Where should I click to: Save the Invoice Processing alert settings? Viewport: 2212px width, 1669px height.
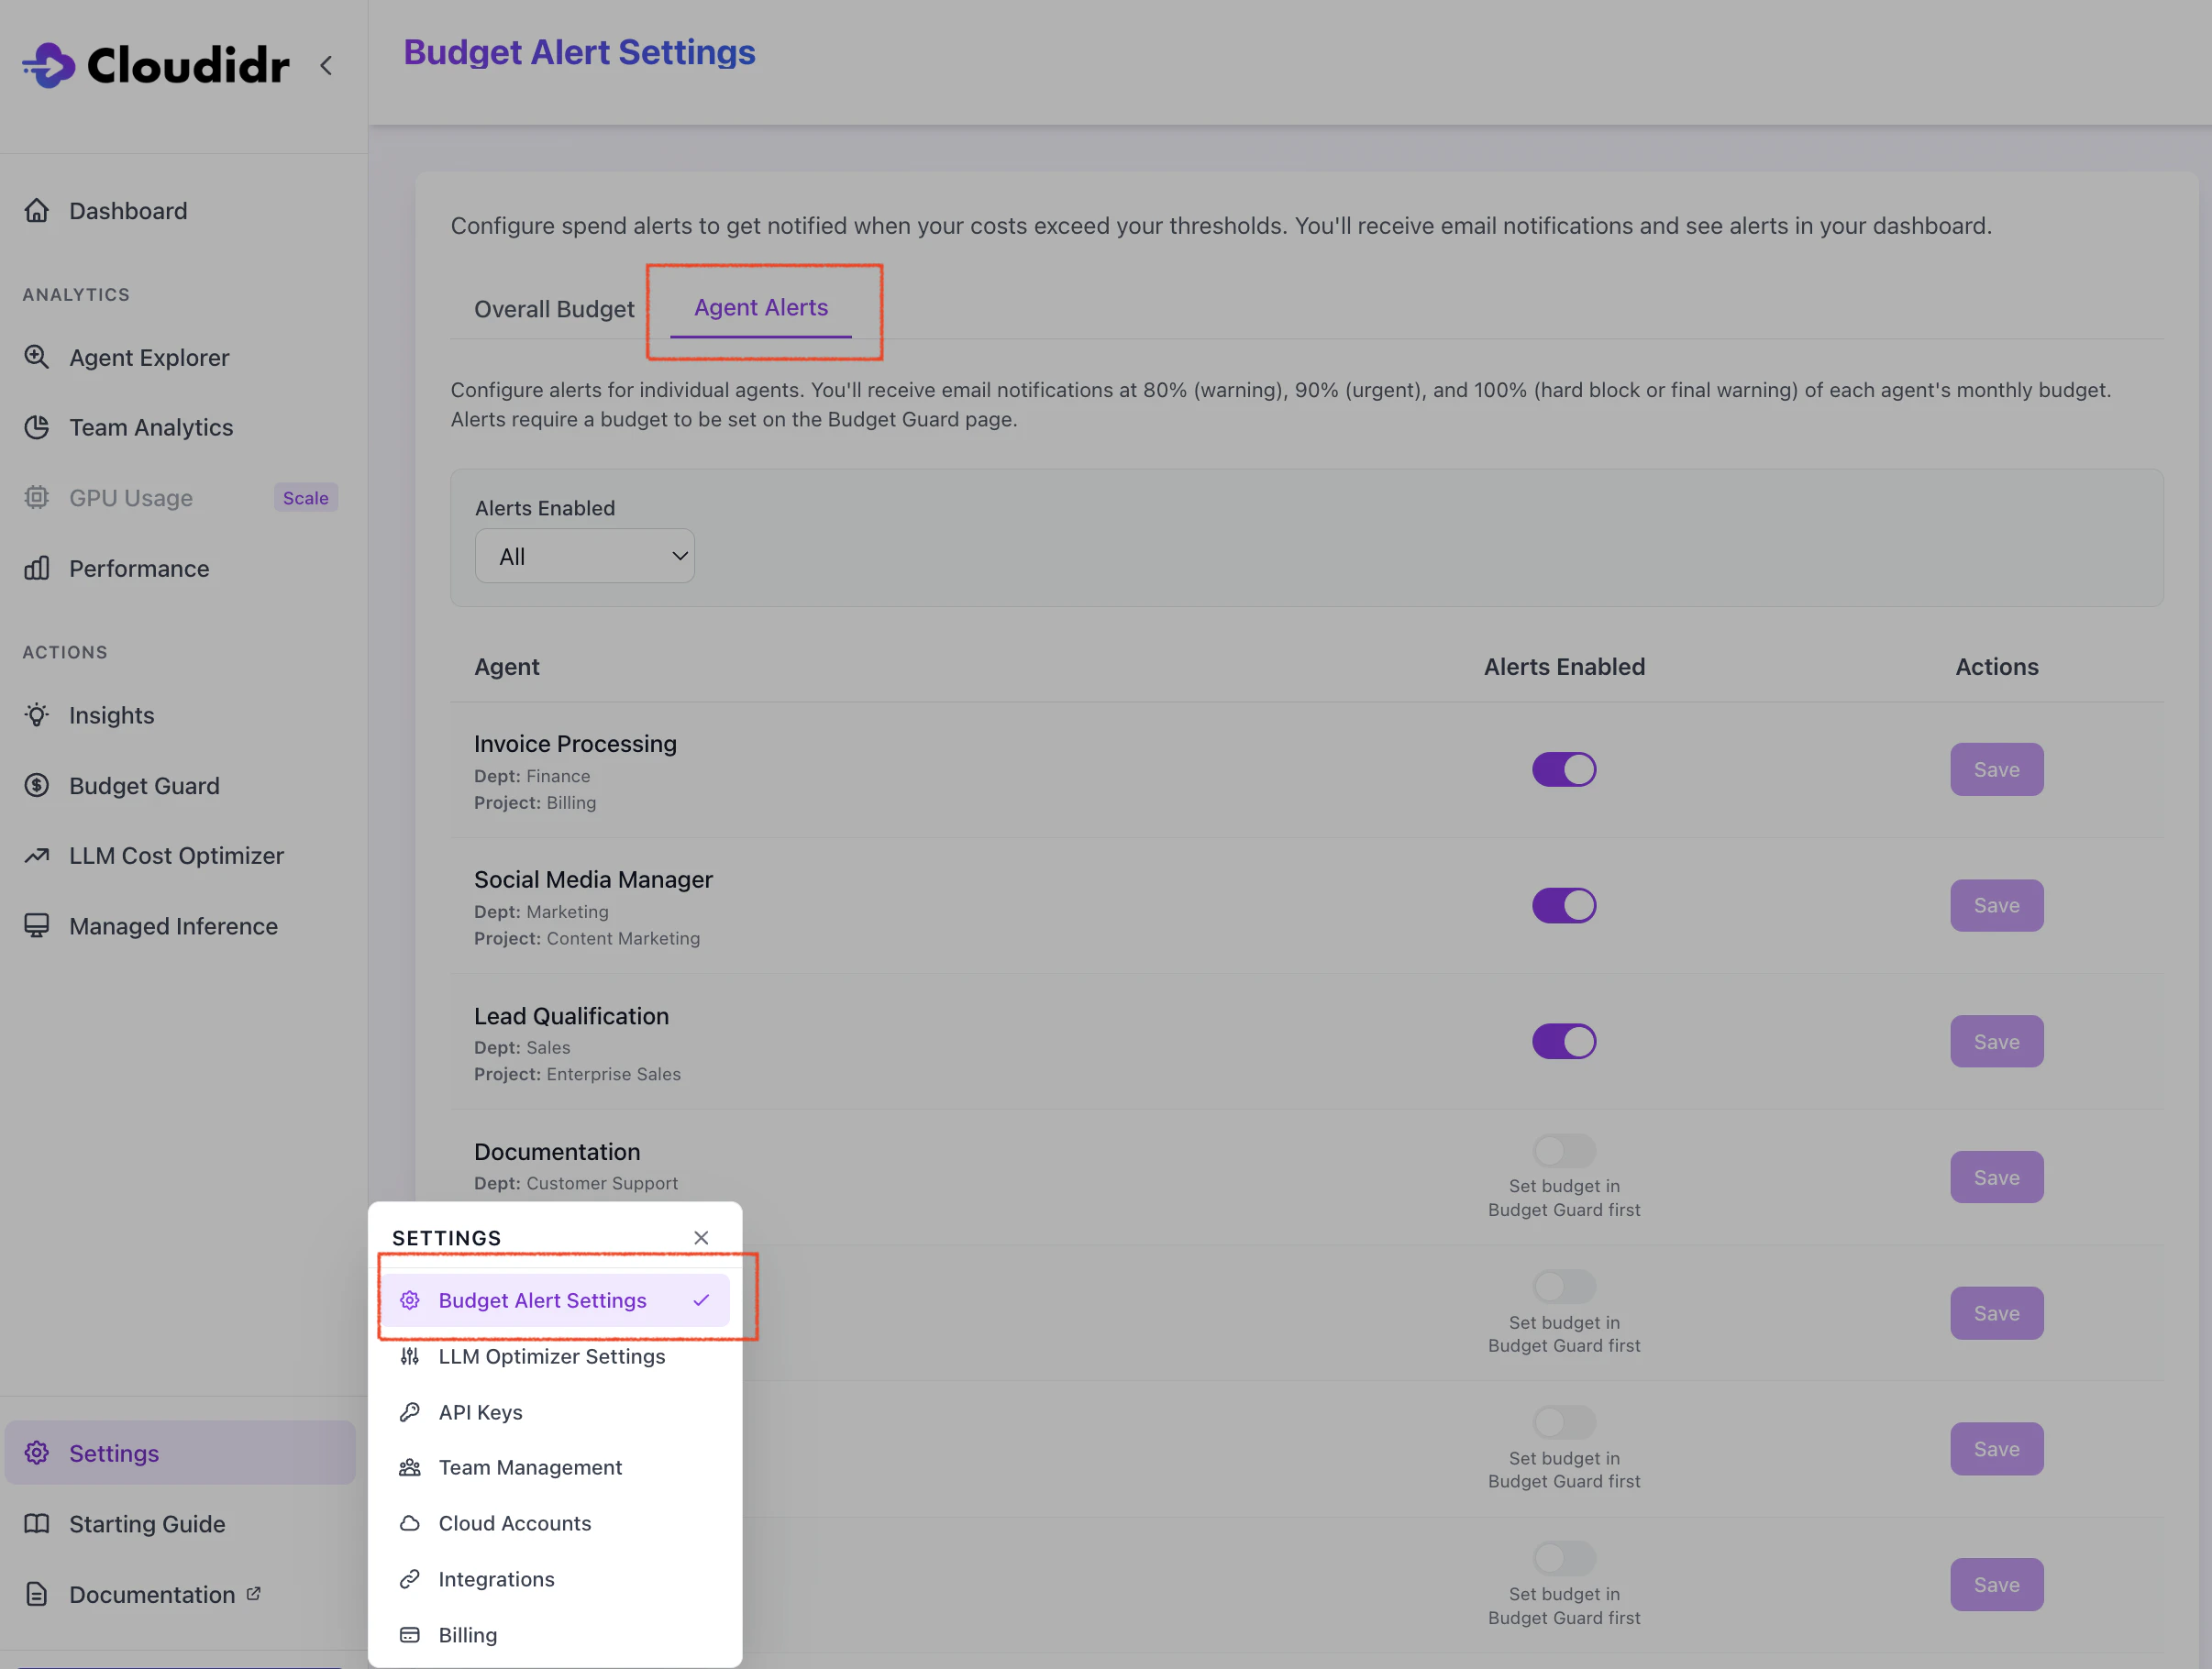click(1996, 769)
